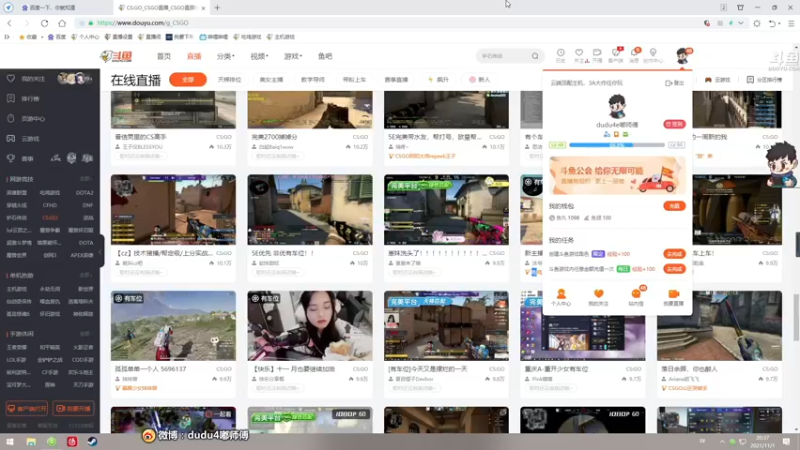Expand the 游戏 navigation dropdown
Image resolution: width=800 pixels, height=450 pixels.
click(293, 56)
